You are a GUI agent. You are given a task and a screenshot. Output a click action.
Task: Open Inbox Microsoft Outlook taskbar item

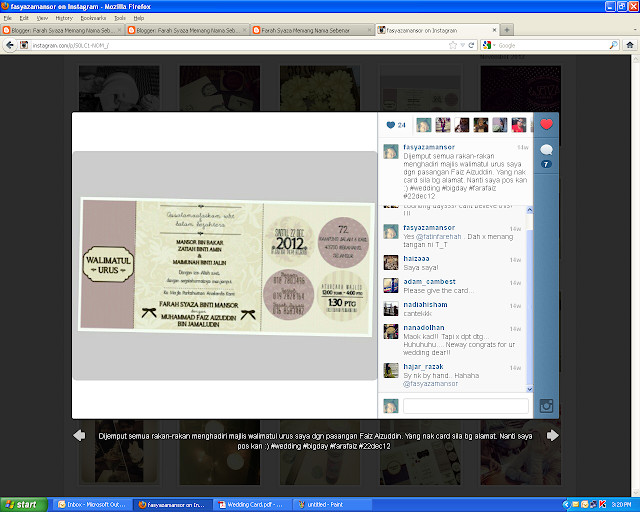[x=93, y=505]
